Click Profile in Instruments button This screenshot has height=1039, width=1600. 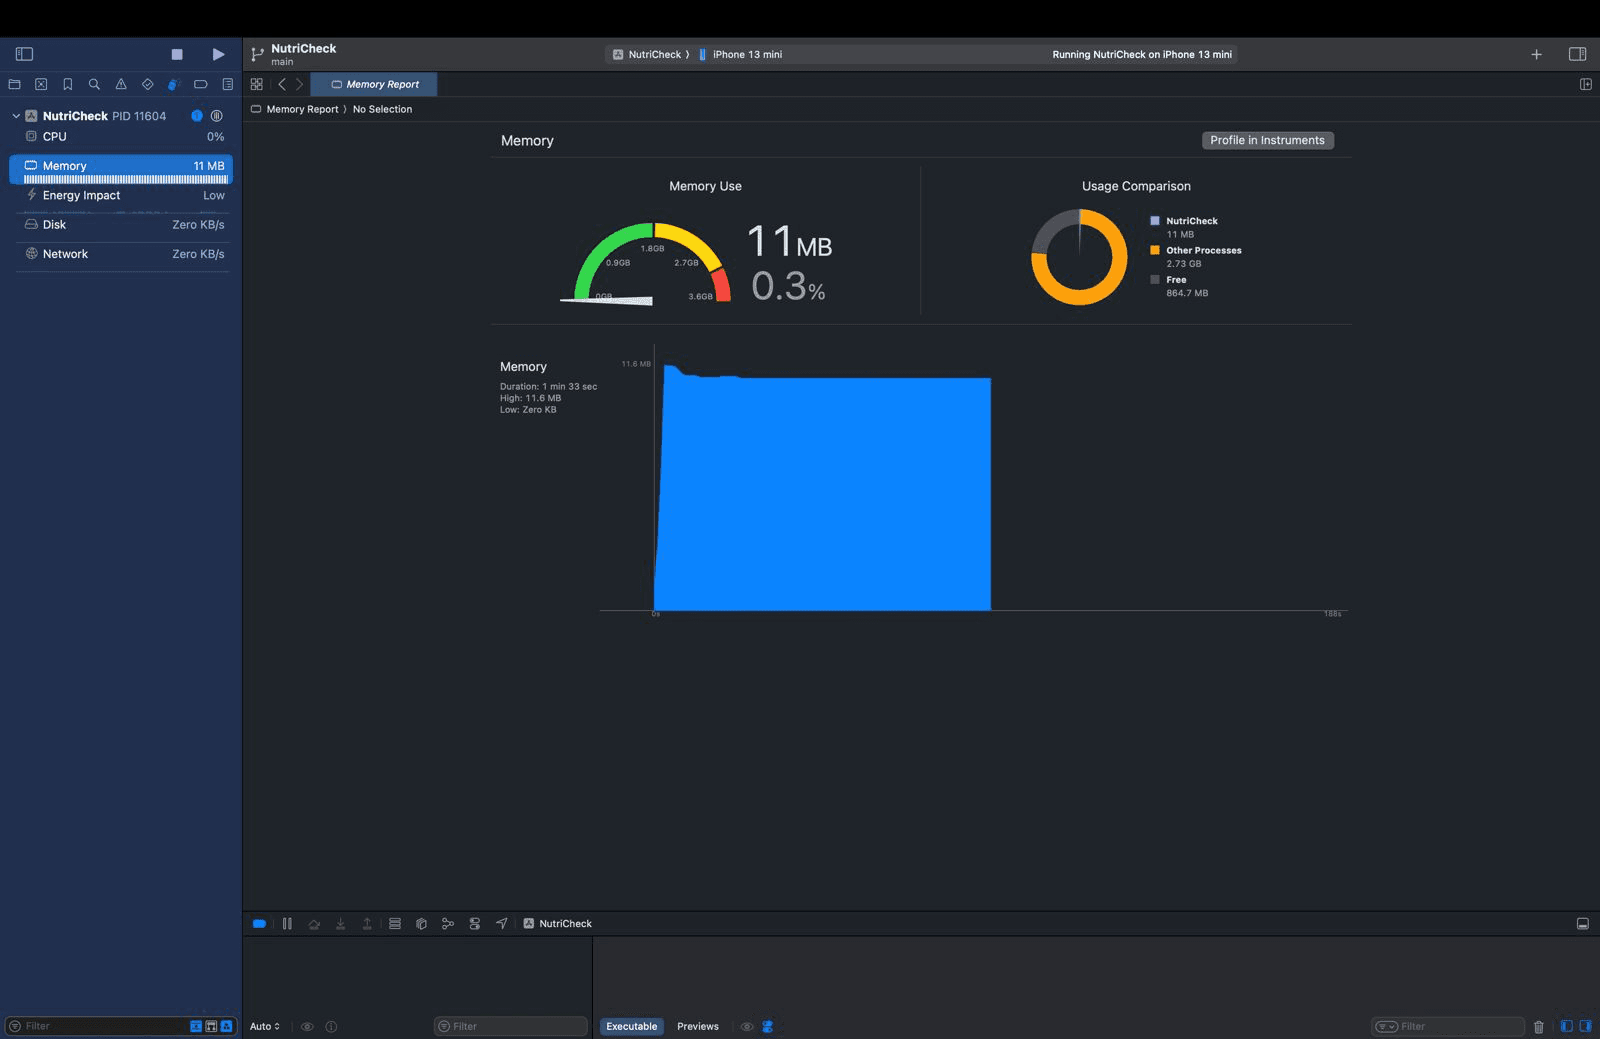pyautogui.click(x=1267, y=141)
